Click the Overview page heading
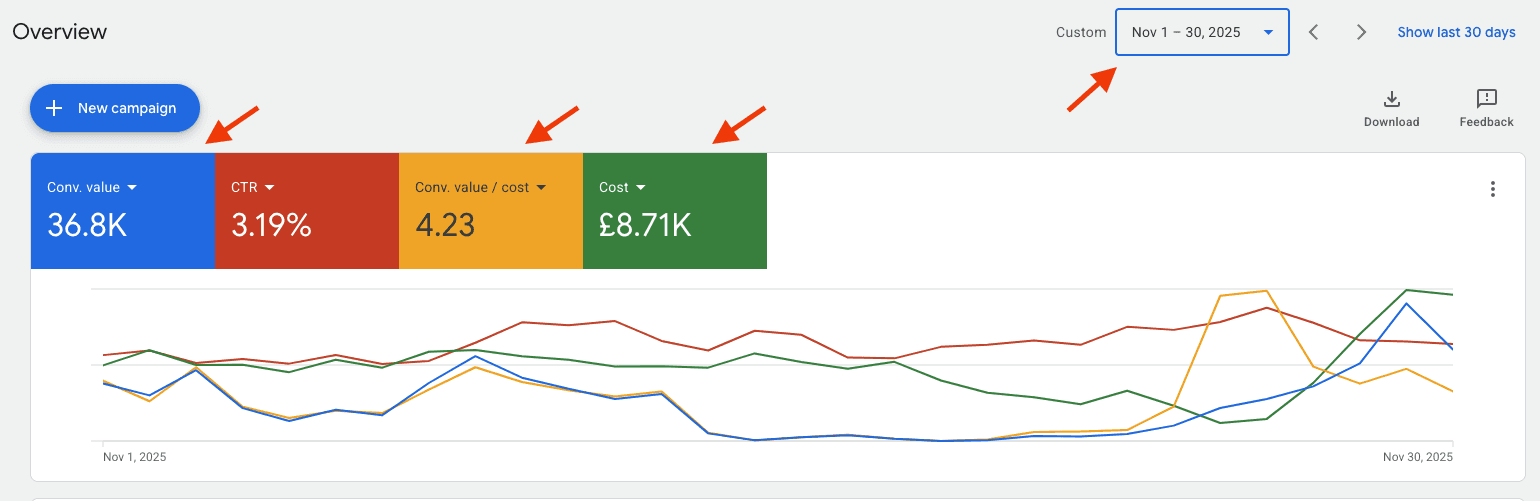 point(60,31)
